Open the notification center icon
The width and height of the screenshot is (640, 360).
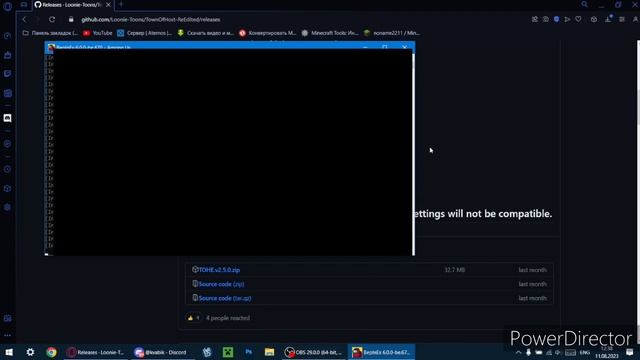(x=630, y=352)
